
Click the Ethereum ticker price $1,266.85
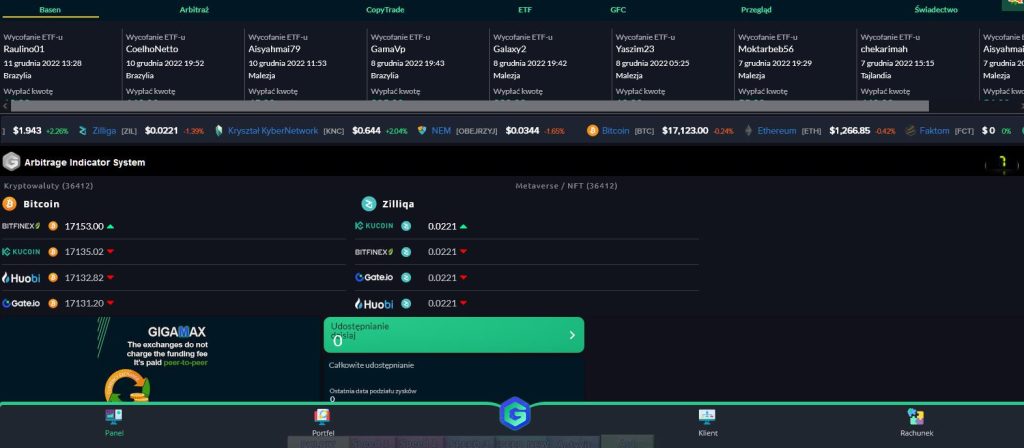coord(850,131)
